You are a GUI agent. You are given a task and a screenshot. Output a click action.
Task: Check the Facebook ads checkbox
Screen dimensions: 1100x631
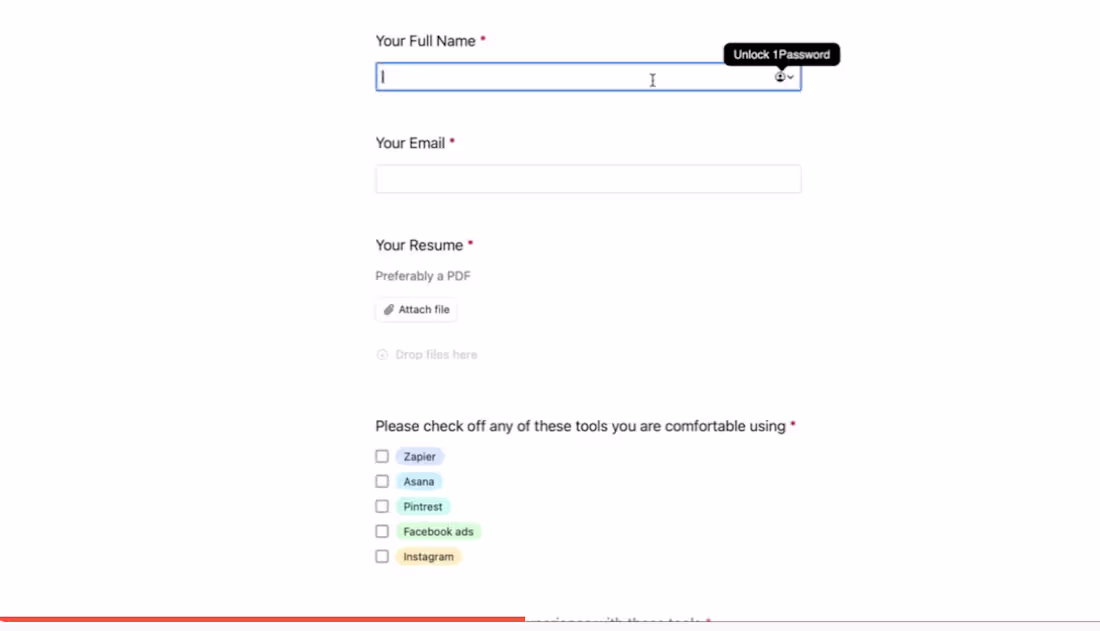382,530
